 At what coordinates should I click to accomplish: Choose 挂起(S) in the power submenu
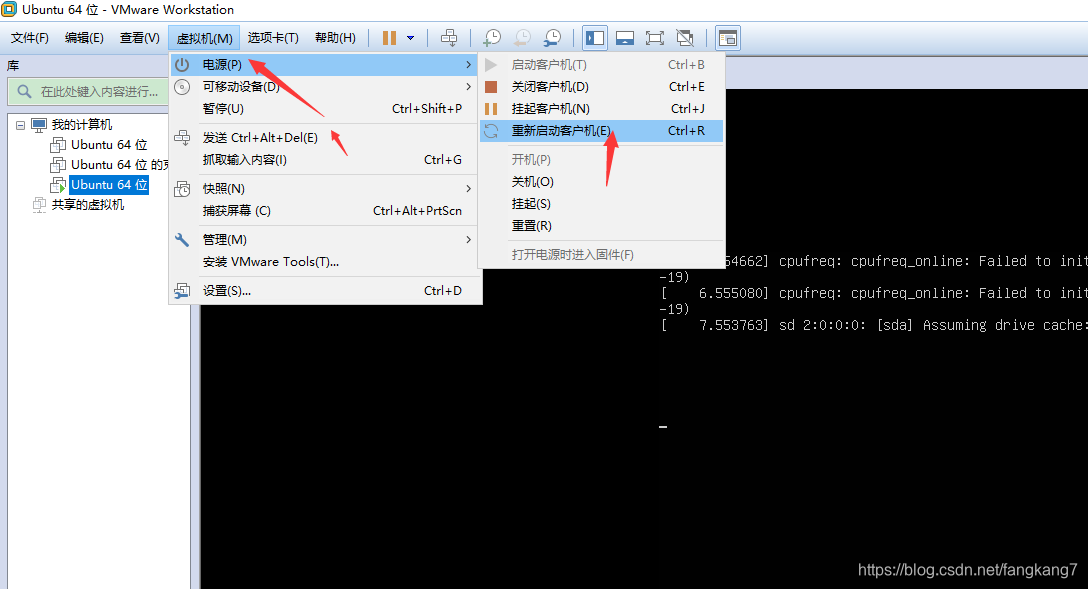pyautogui.click(x=601, y=204)
